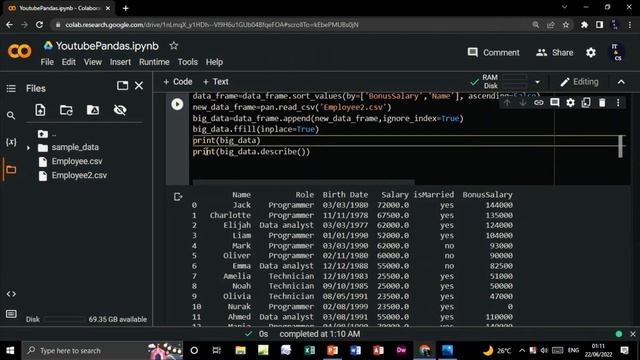Add a new text cell
The height and width of the screenshot is (360, 640).
click(216, 82)
